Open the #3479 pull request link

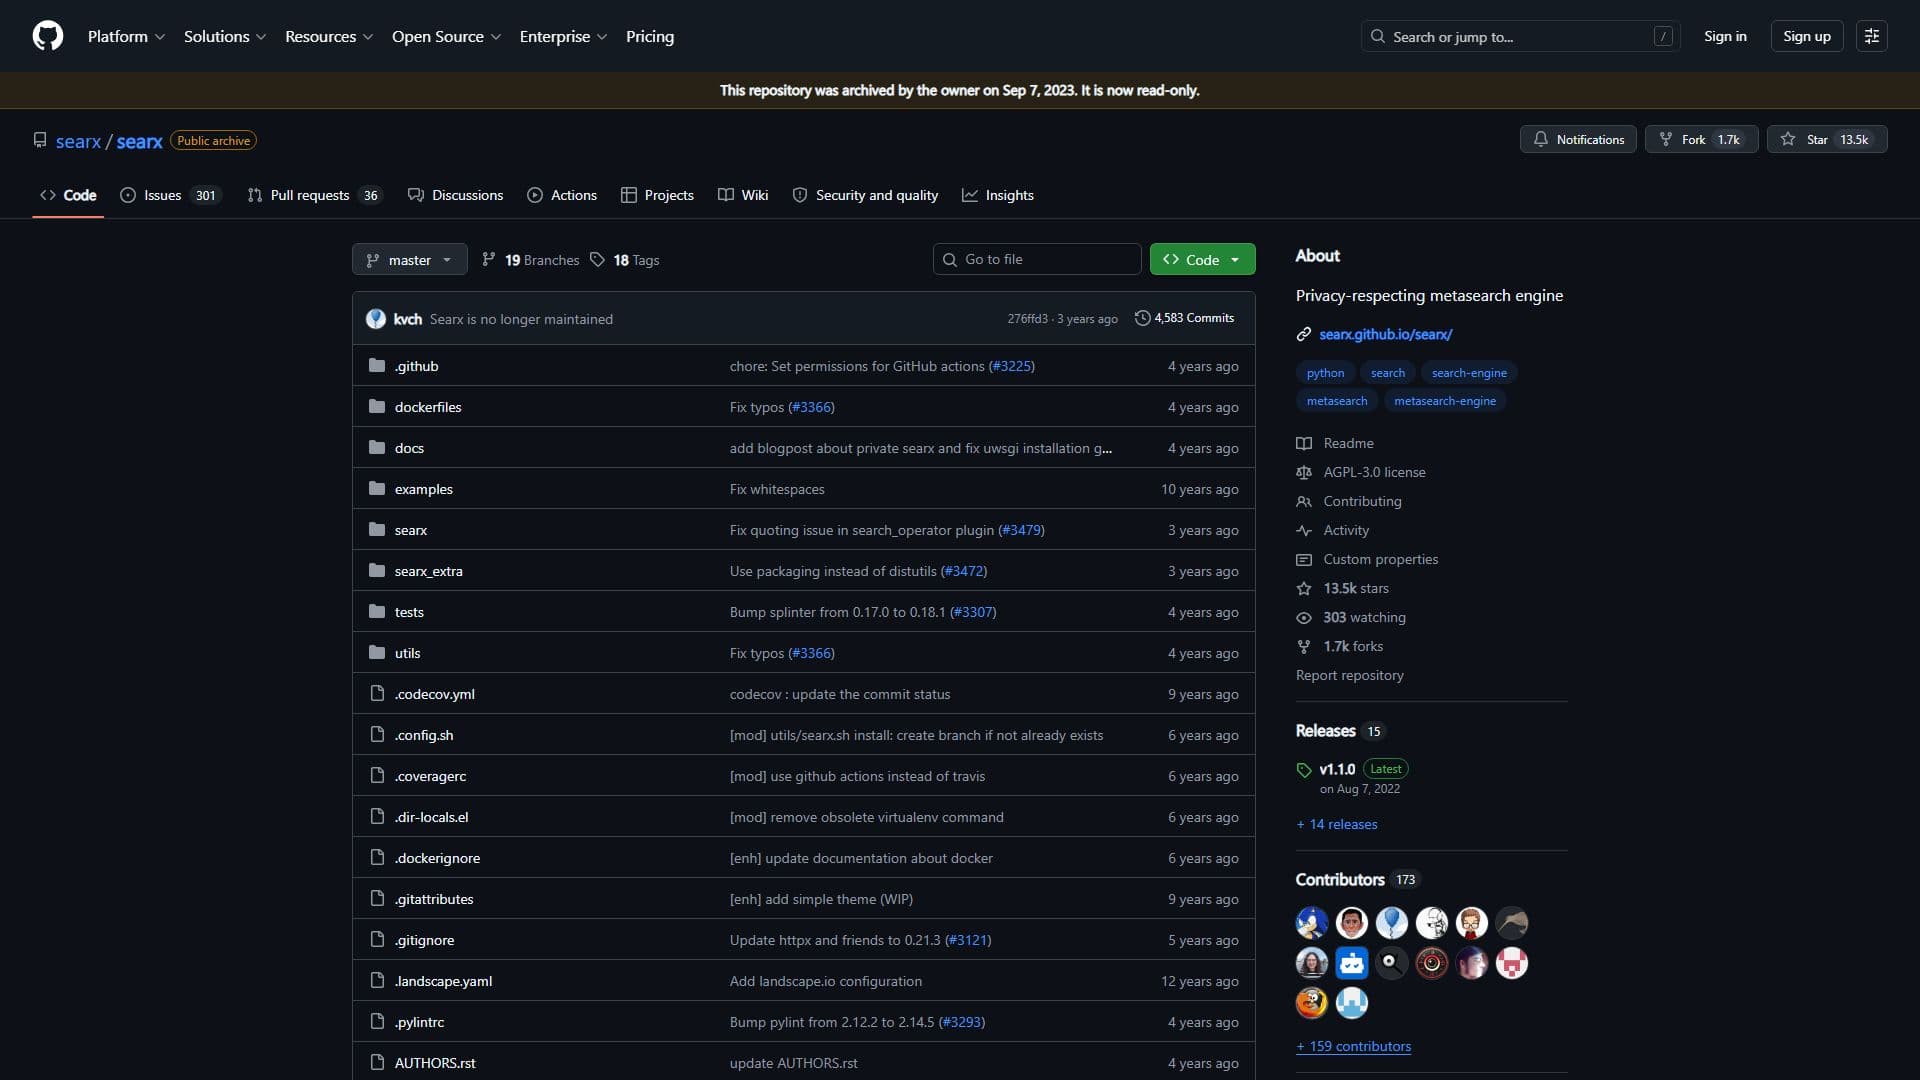click(1021, 530)
